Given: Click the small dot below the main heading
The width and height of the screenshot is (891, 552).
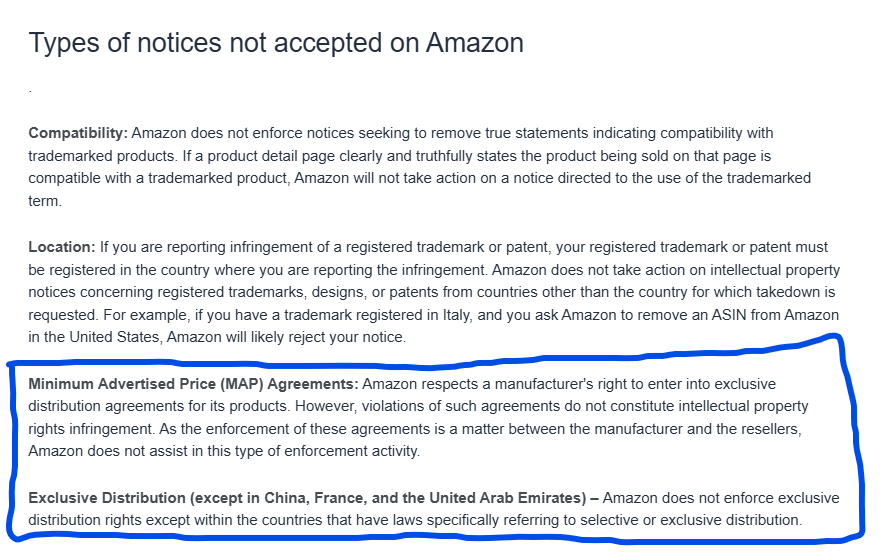Looking at the screenshot, I should (30, 91).
